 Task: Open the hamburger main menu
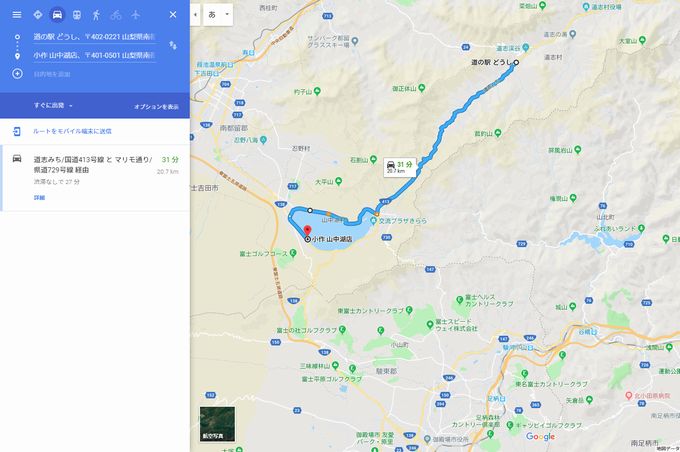click(17, 15)
